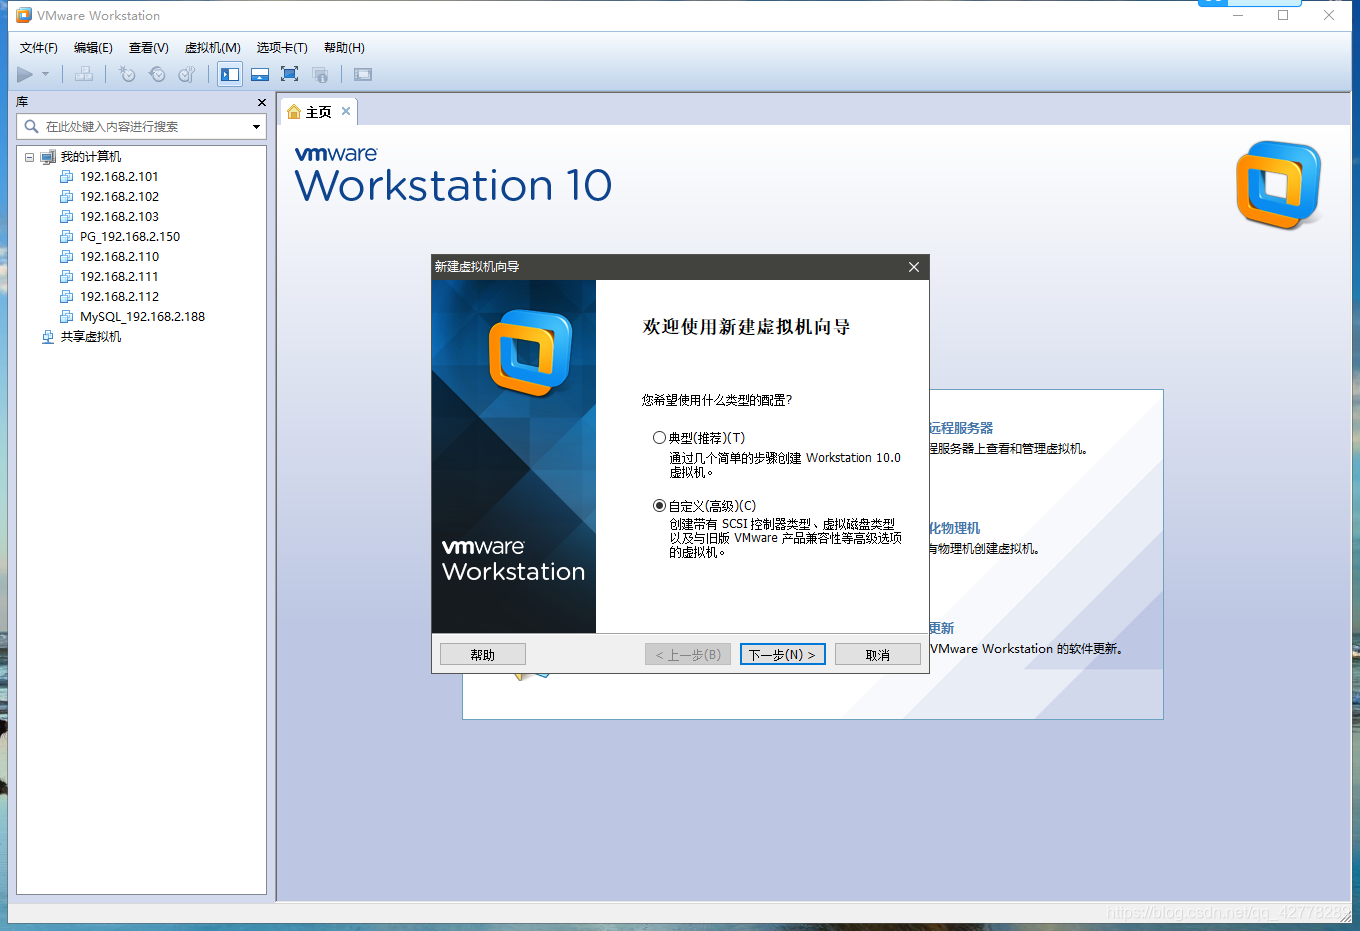Screen dimensions: 1360x931
Task: Collapse the 我的计算机 tree node
Action: tap(29, 157)
